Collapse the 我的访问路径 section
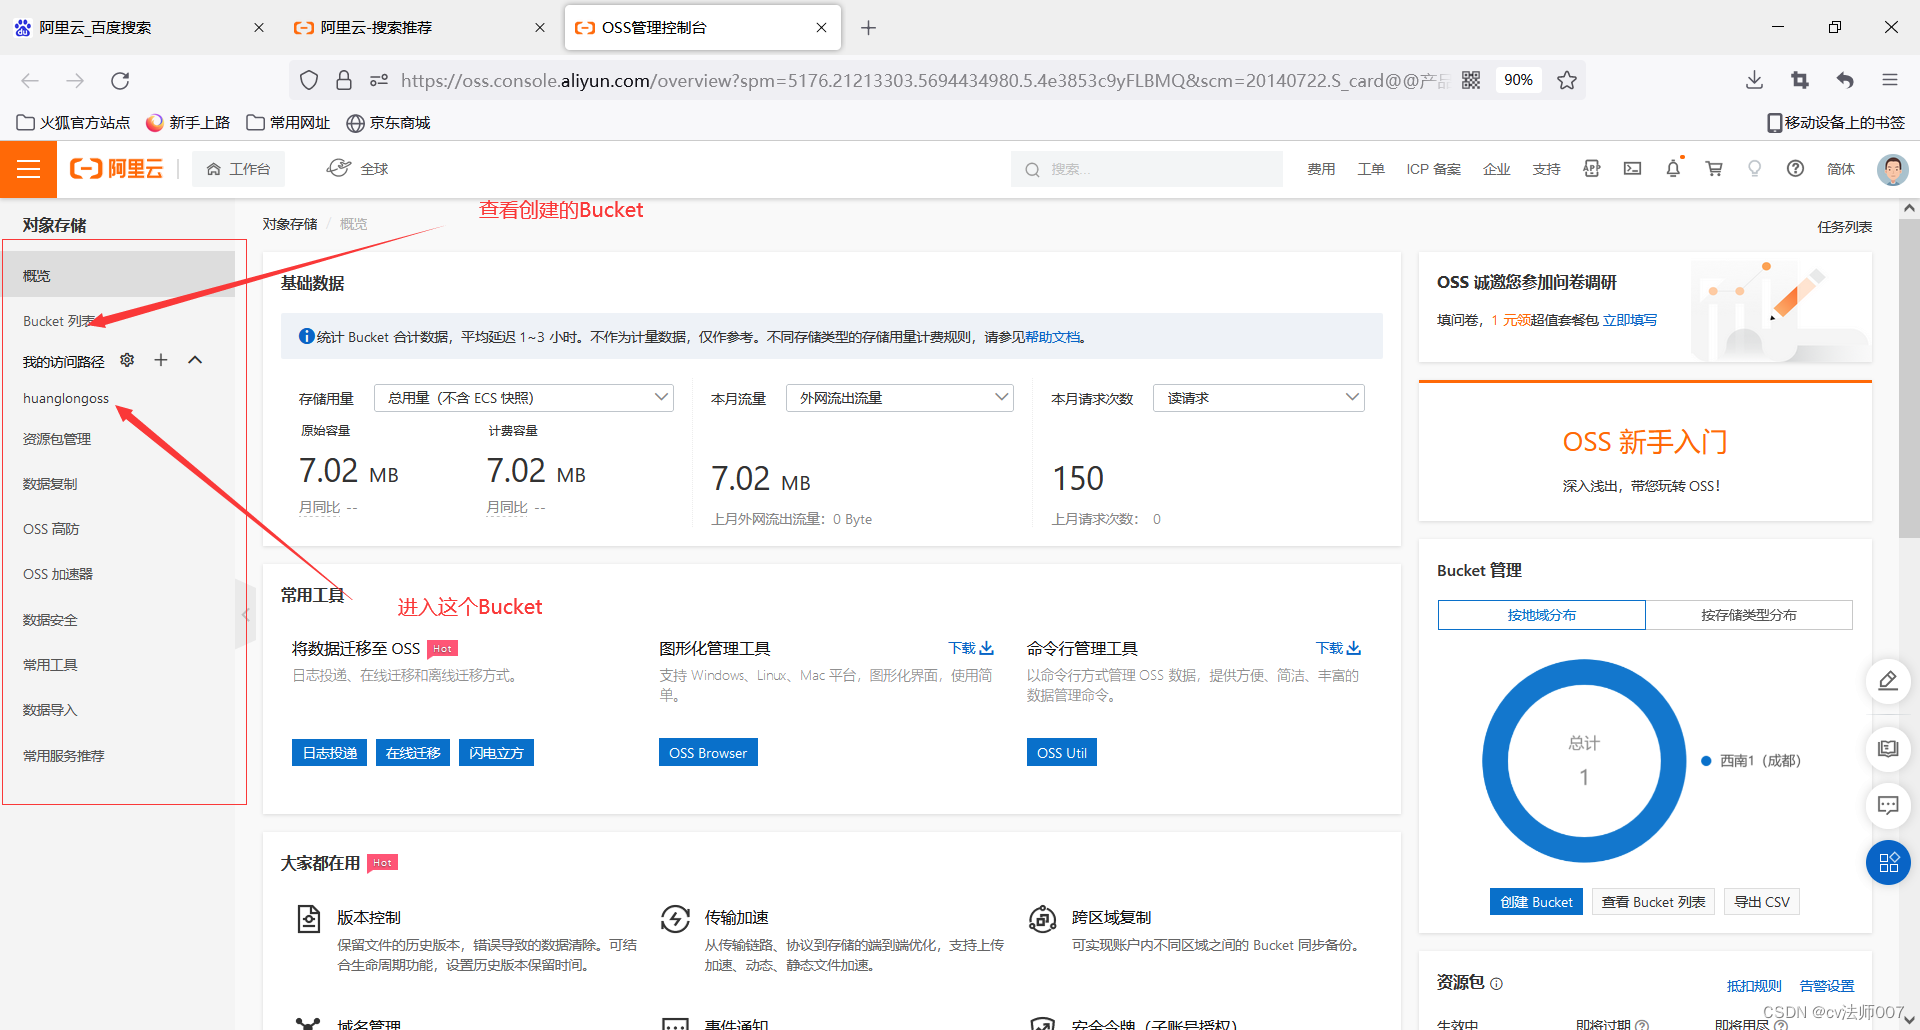 click(195, 360)
